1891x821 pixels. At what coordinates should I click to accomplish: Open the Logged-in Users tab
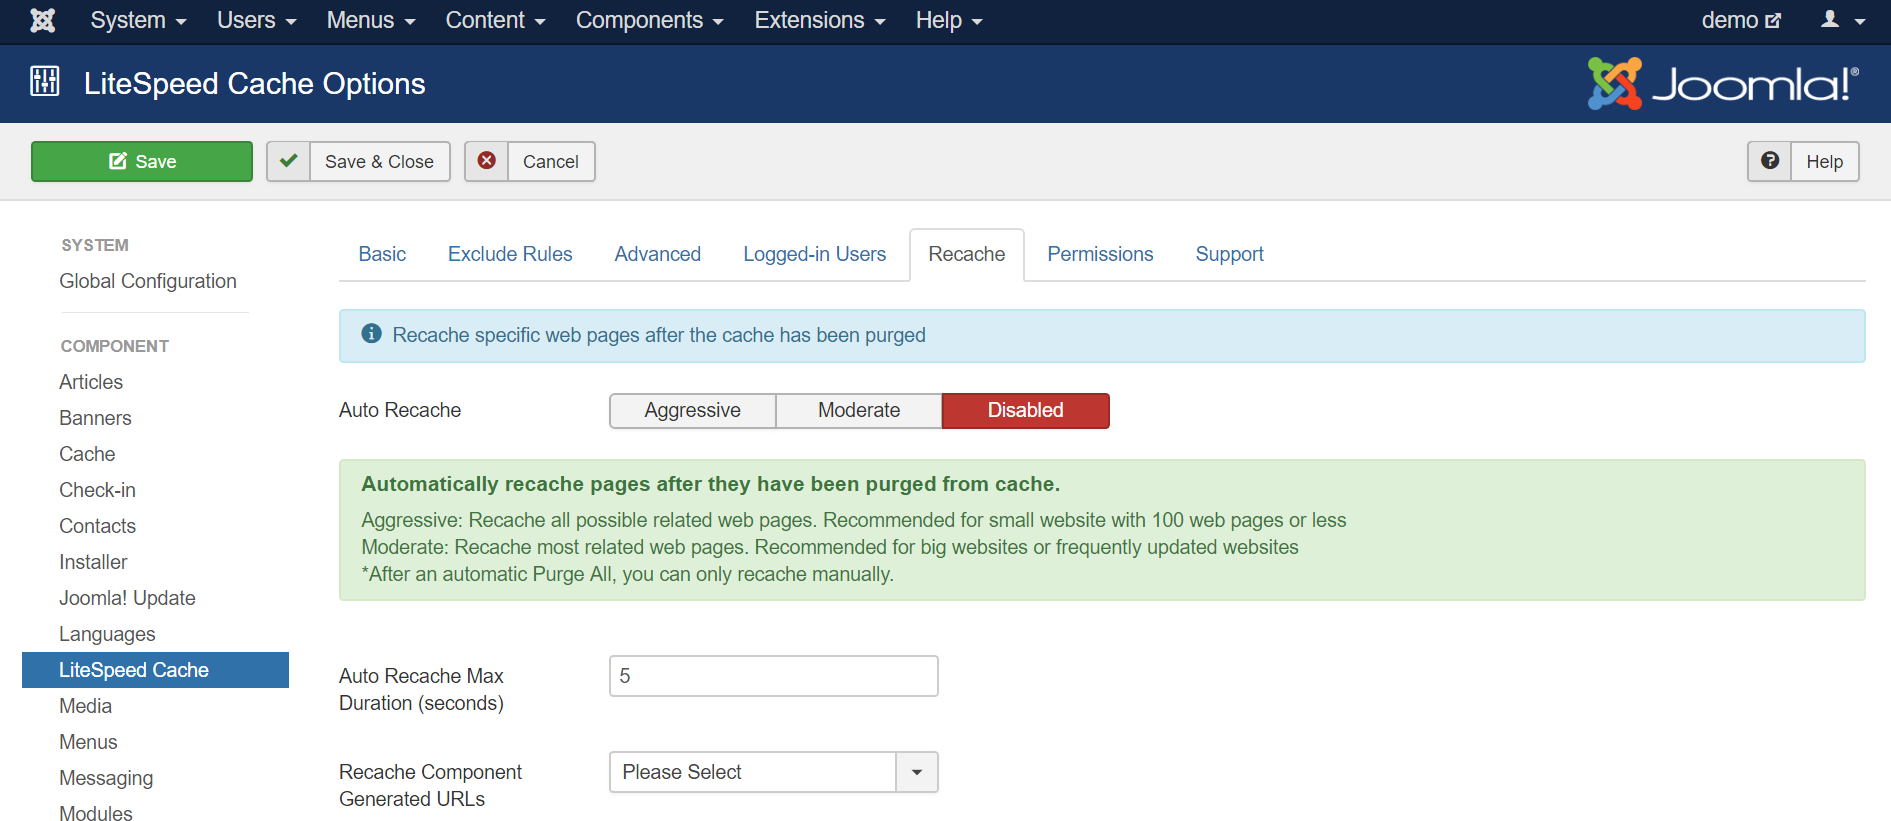point(815,254)
